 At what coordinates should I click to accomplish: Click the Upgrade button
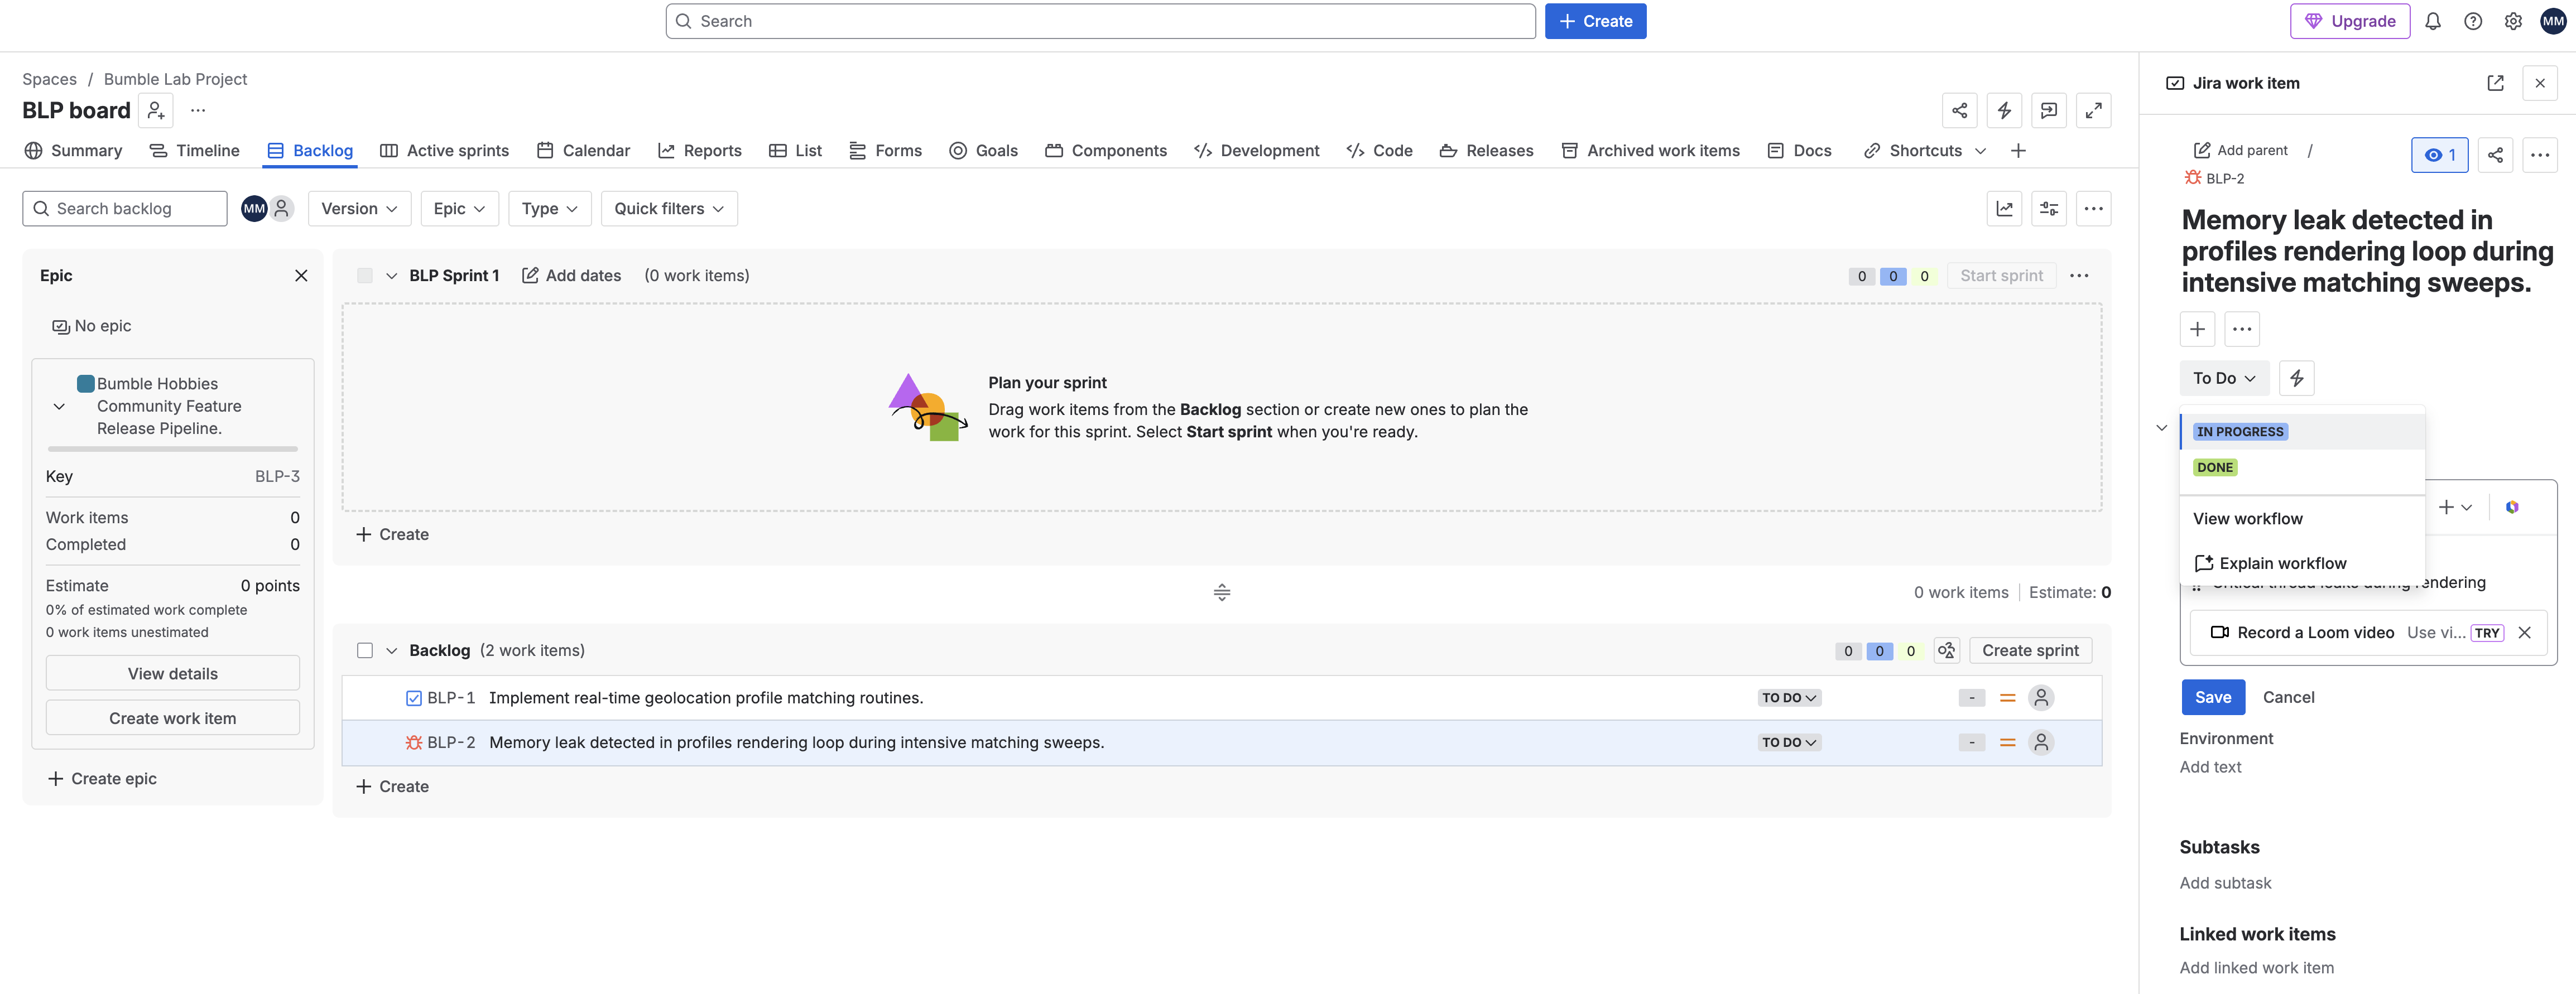pos(2349,21)
